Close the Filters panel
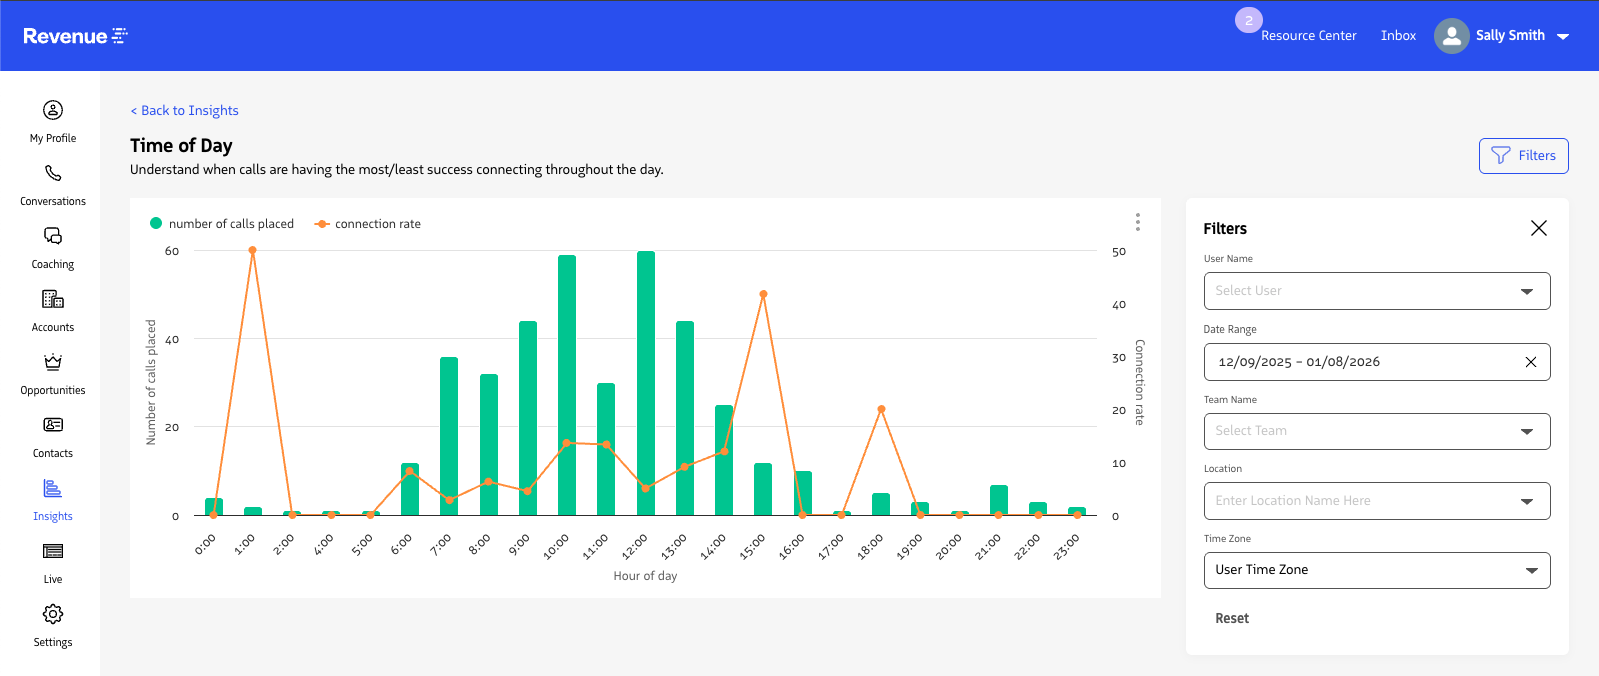 (x=1538, y=228)
